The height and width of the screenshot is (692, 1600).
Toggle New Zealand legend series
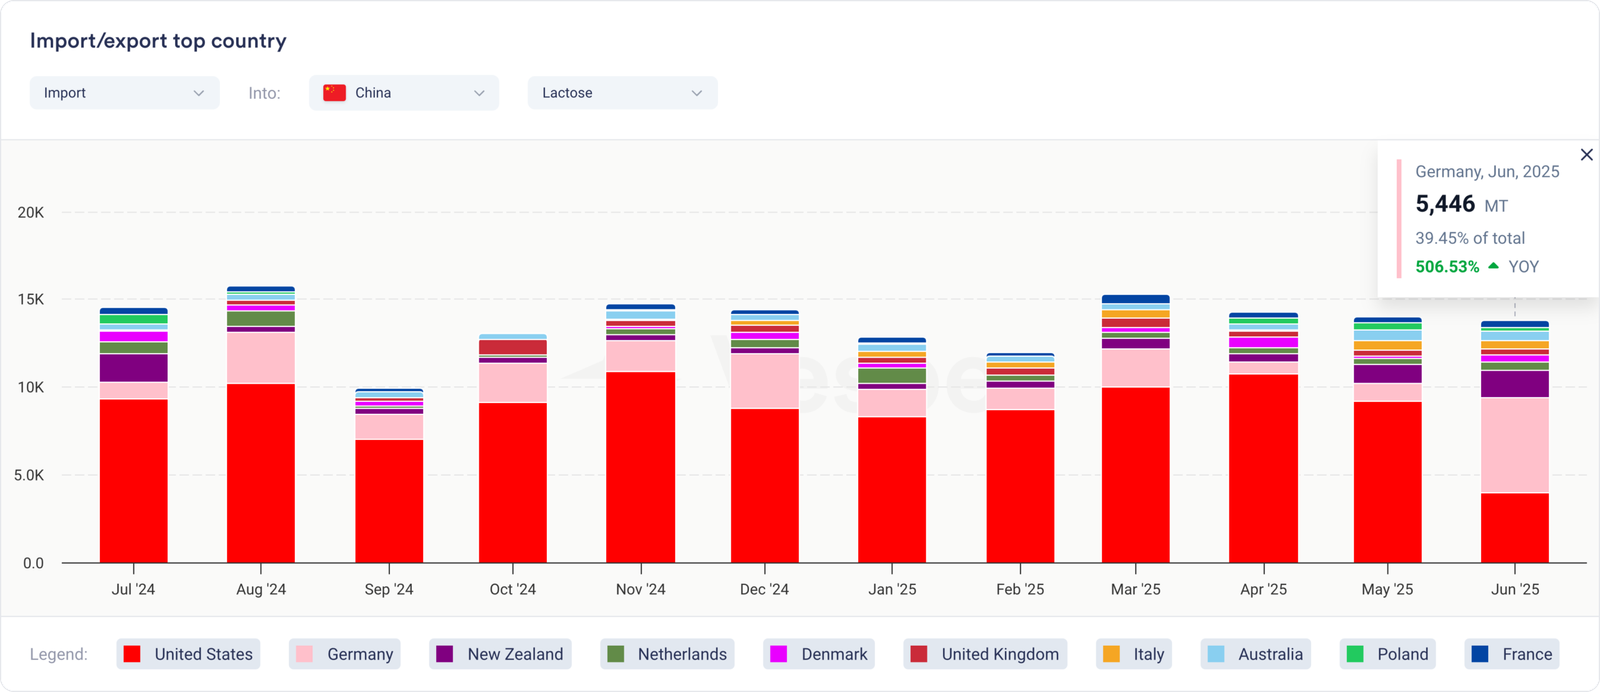[x=500, y=654]
